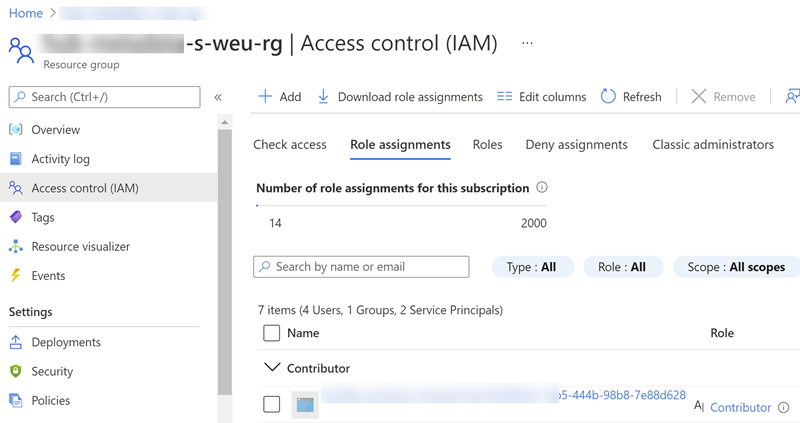The width and height of the screenshot is (800, 423).
Task: Open Edit columns
Action: click(x=542, y=96)
